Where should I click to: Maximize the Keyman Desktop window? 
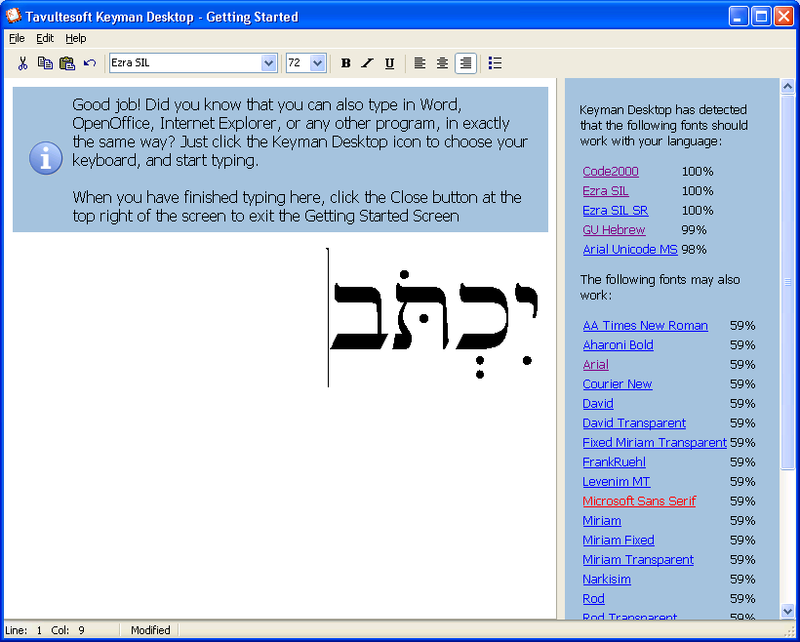tap(761, 17)
